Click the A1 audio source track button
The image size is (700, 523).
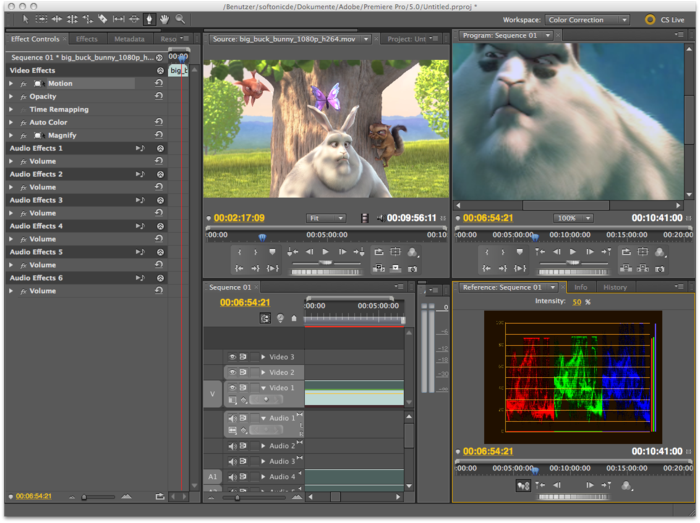212,477
